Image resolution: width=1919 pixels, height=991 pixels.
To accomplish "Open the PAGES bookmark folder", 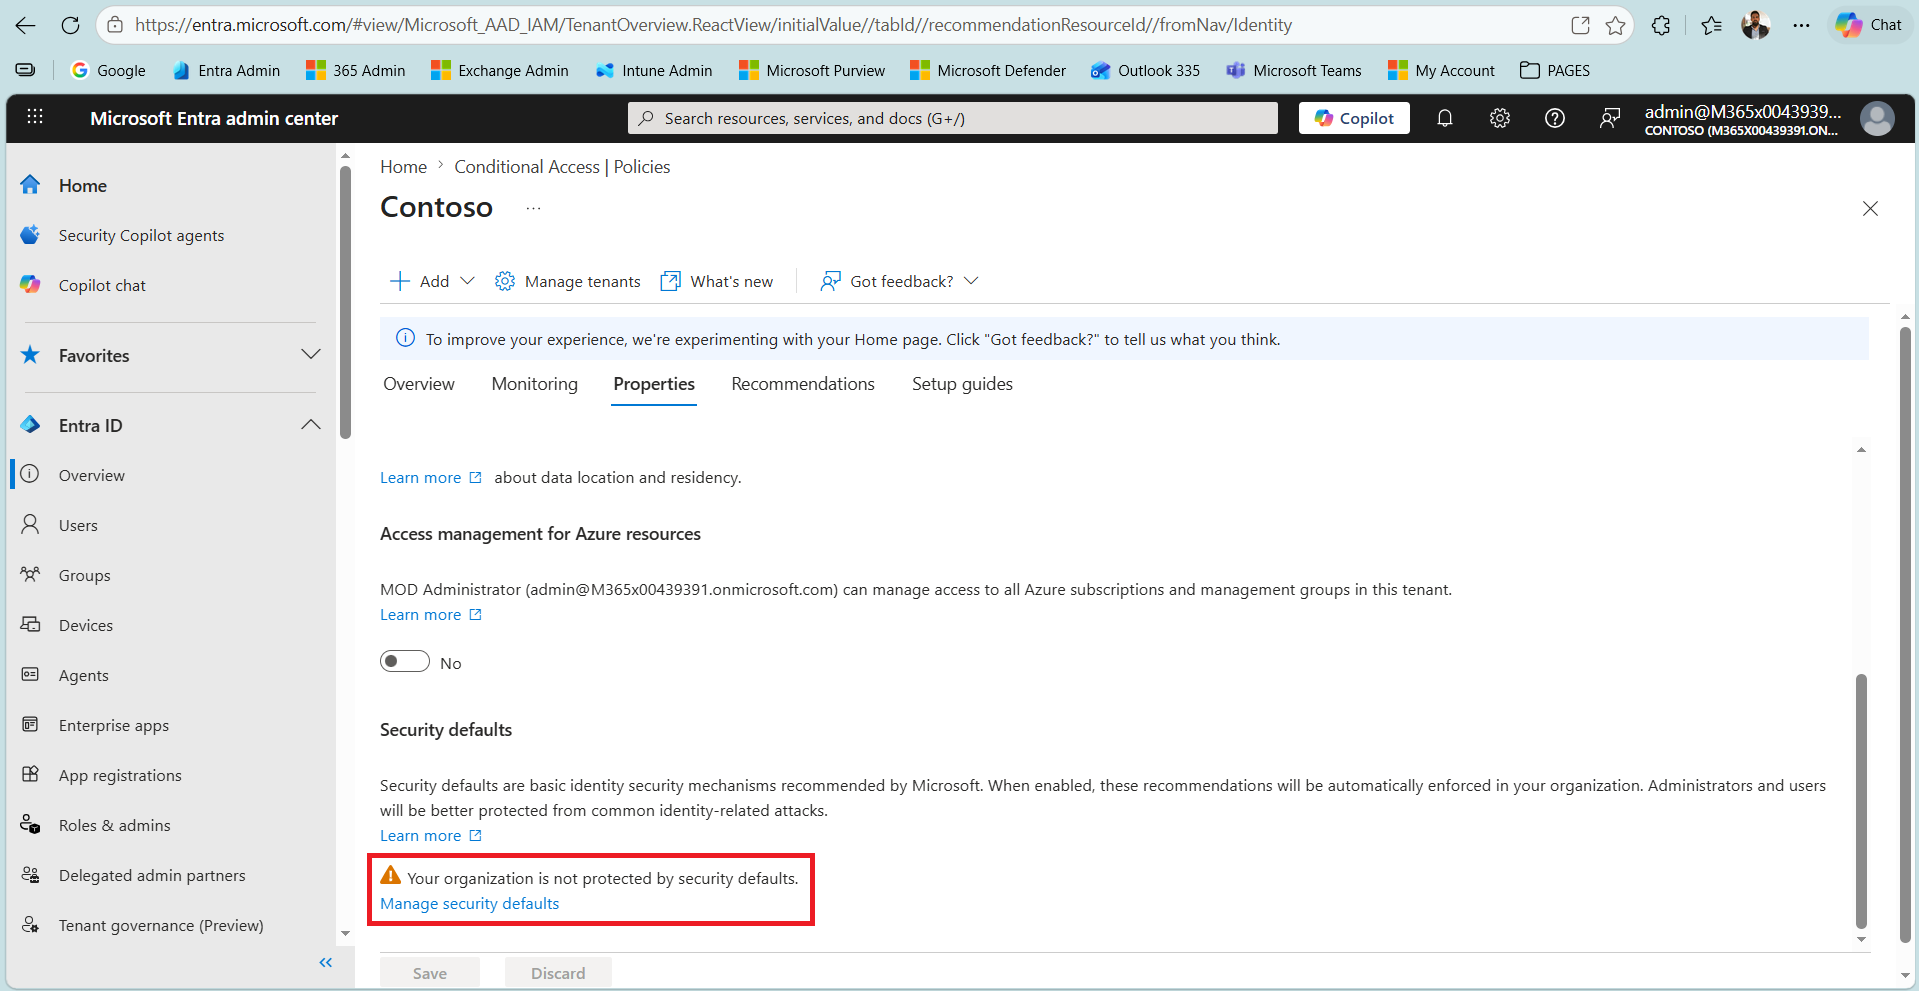I will 1554,70.
